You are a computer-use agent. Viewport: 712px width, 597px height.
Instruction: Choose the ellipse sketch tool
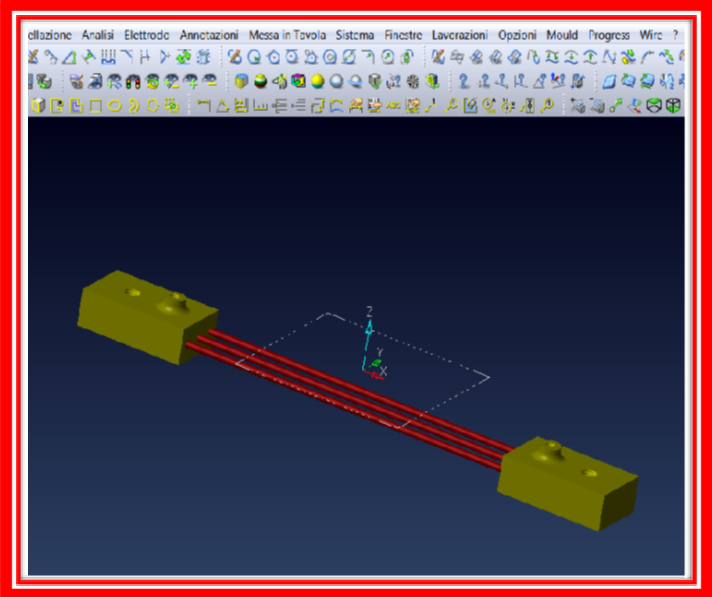coord(114,105)
